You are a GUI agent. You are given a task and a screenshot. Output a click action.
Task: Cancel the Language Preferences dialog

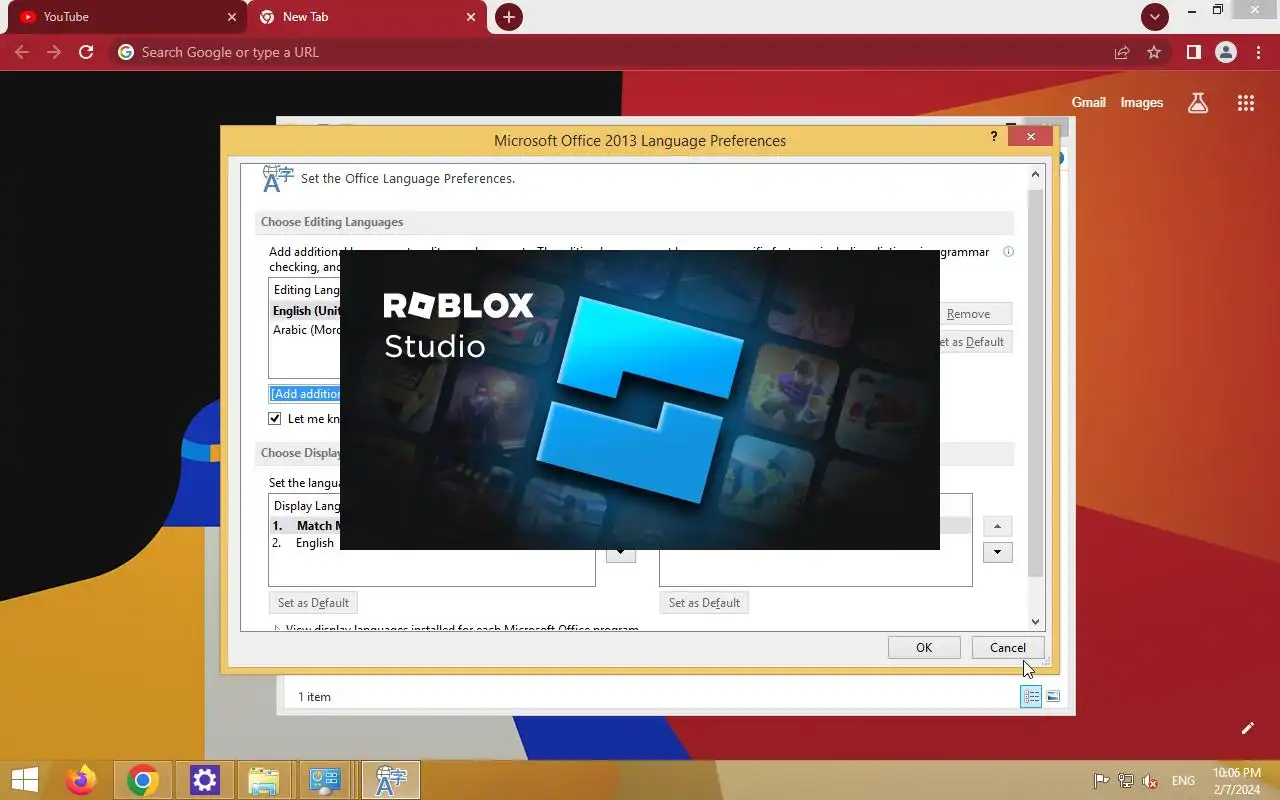pos(1008,647)
